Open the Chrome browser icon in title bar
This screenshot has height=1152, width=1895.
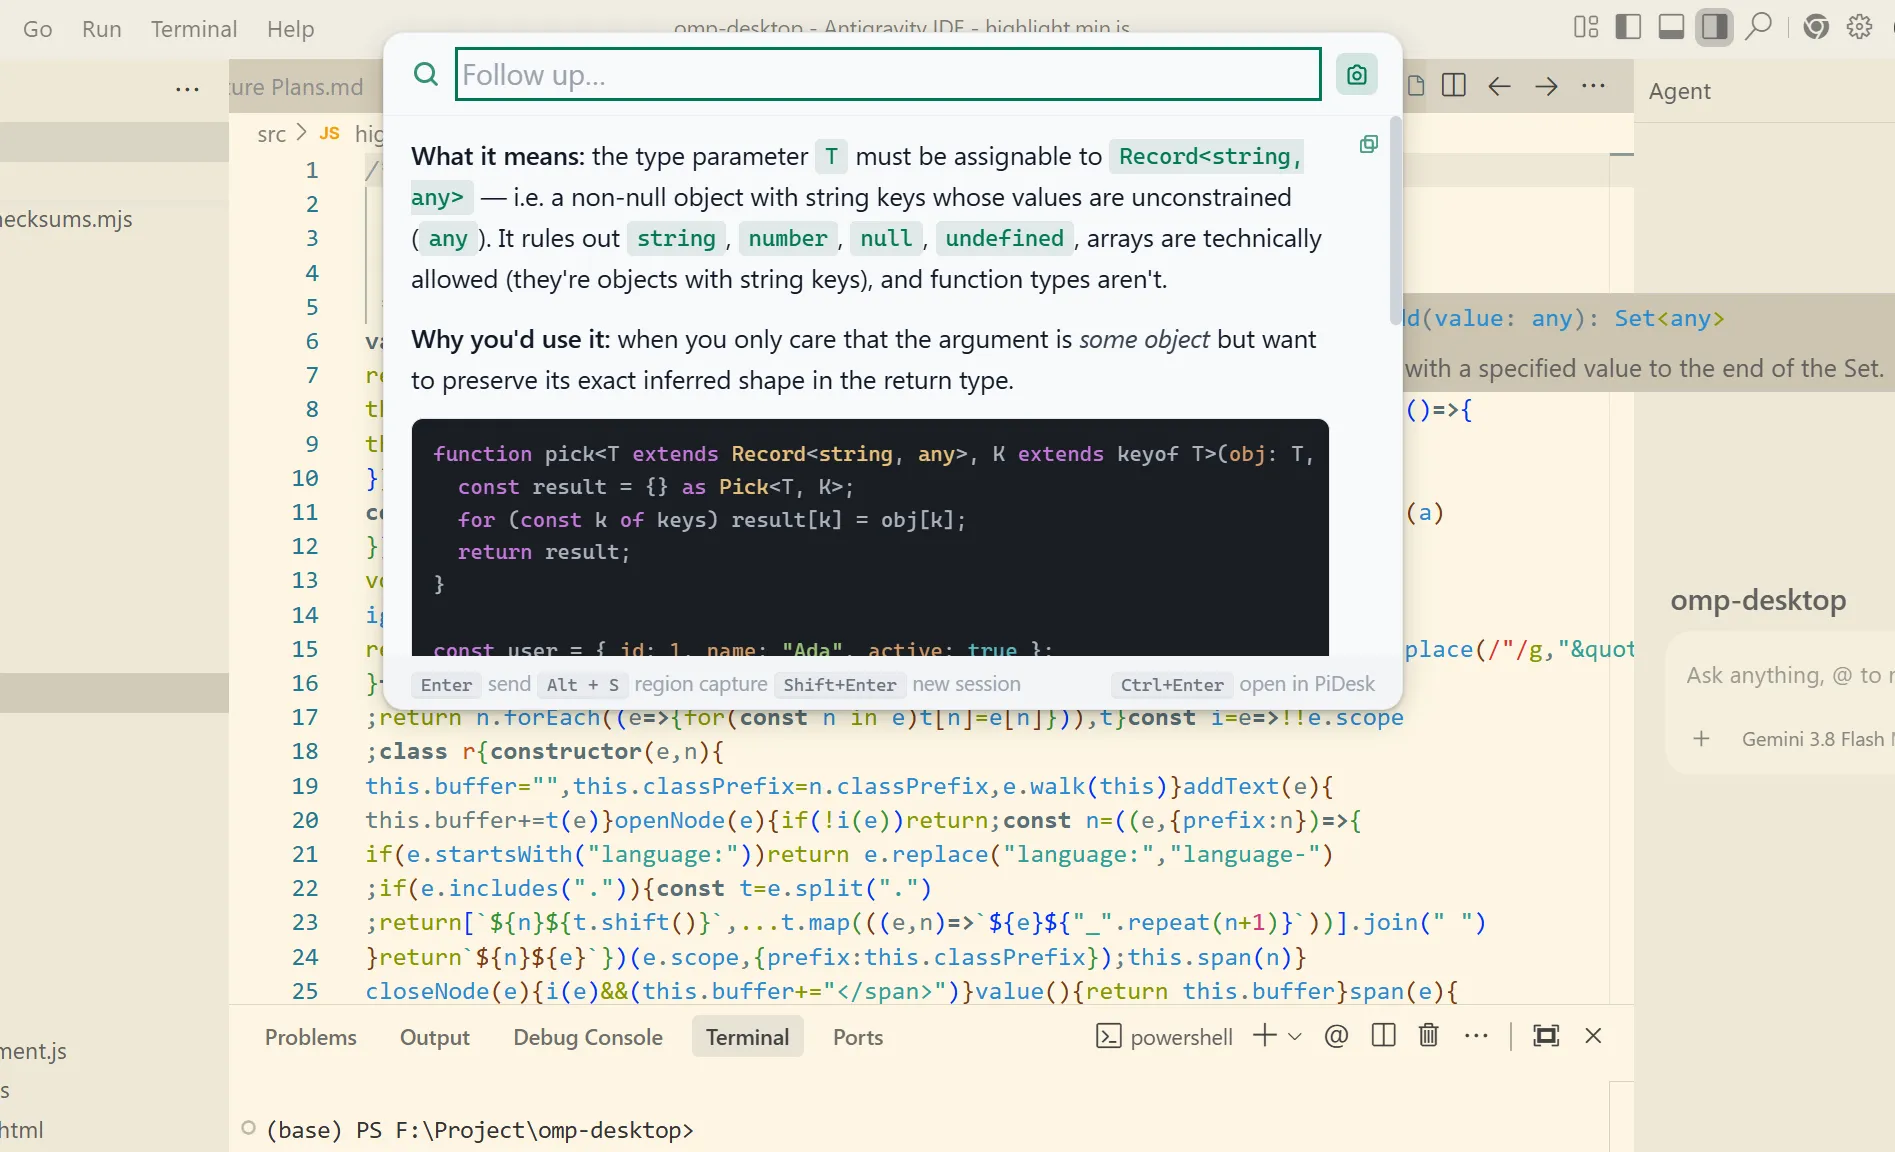pyautogui.click(x=1816, y=27)
